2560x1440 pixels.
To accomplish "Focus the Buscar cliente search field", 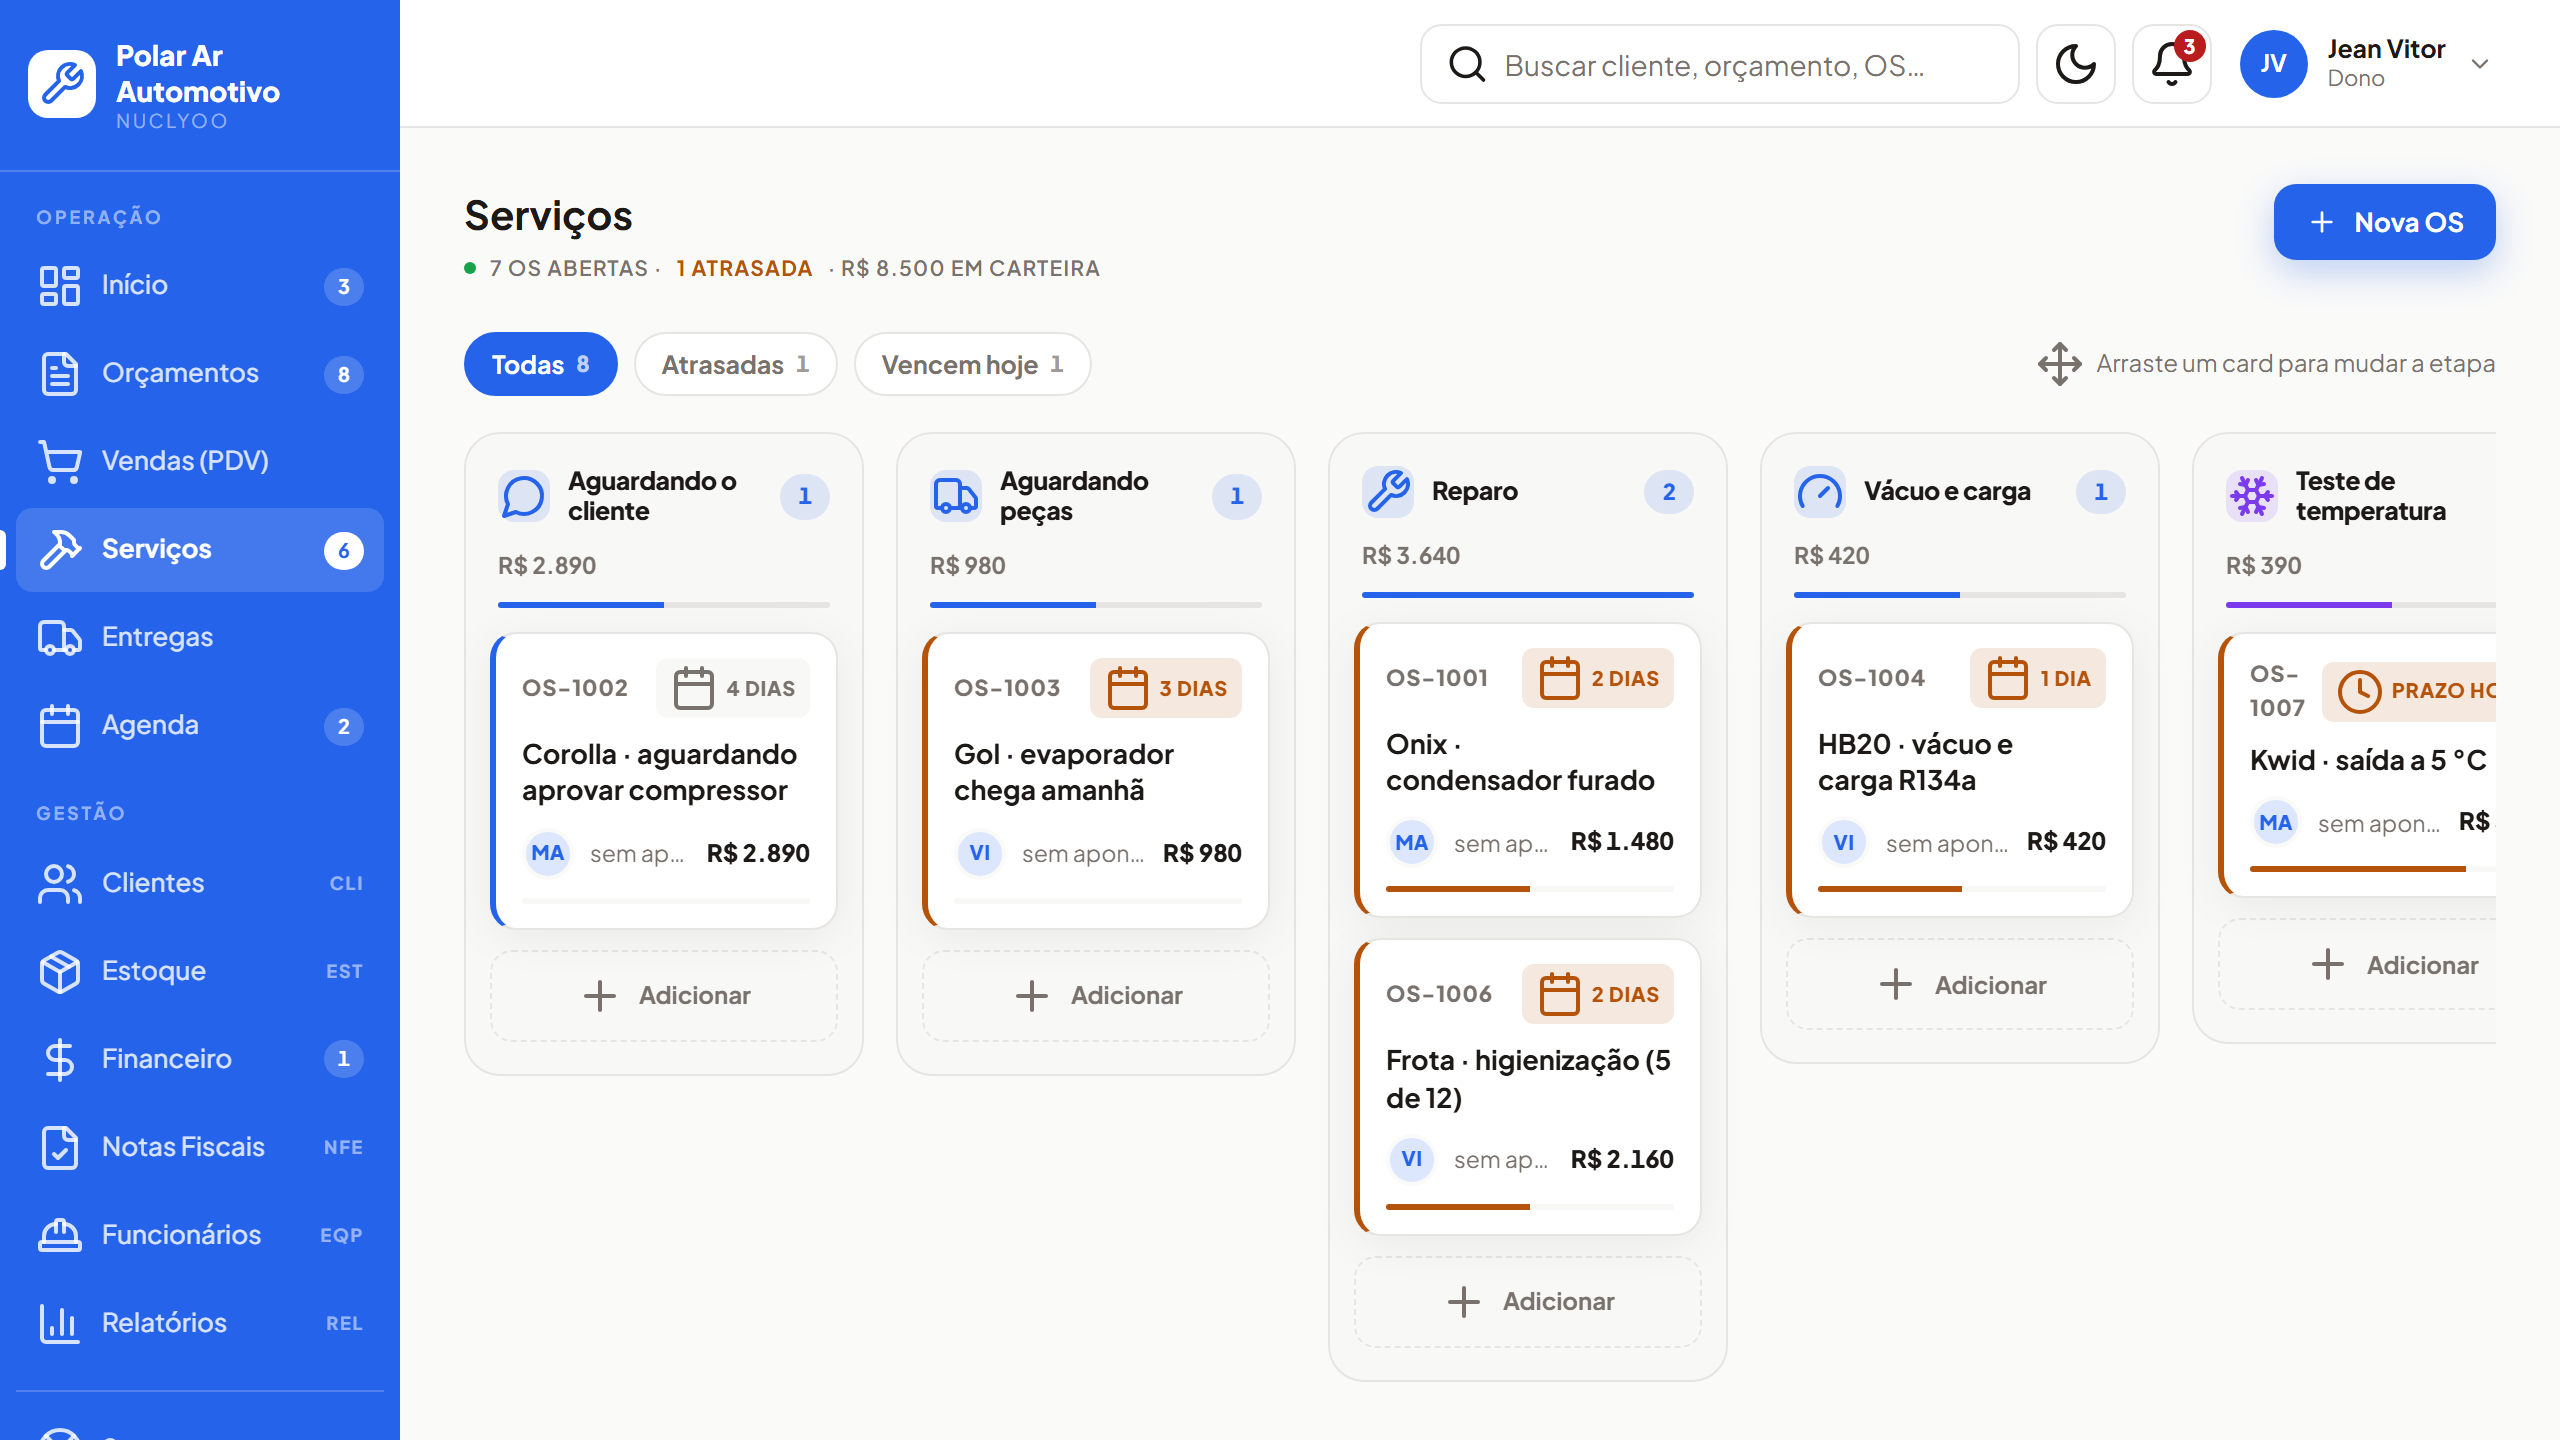I will pos(1719,64).
